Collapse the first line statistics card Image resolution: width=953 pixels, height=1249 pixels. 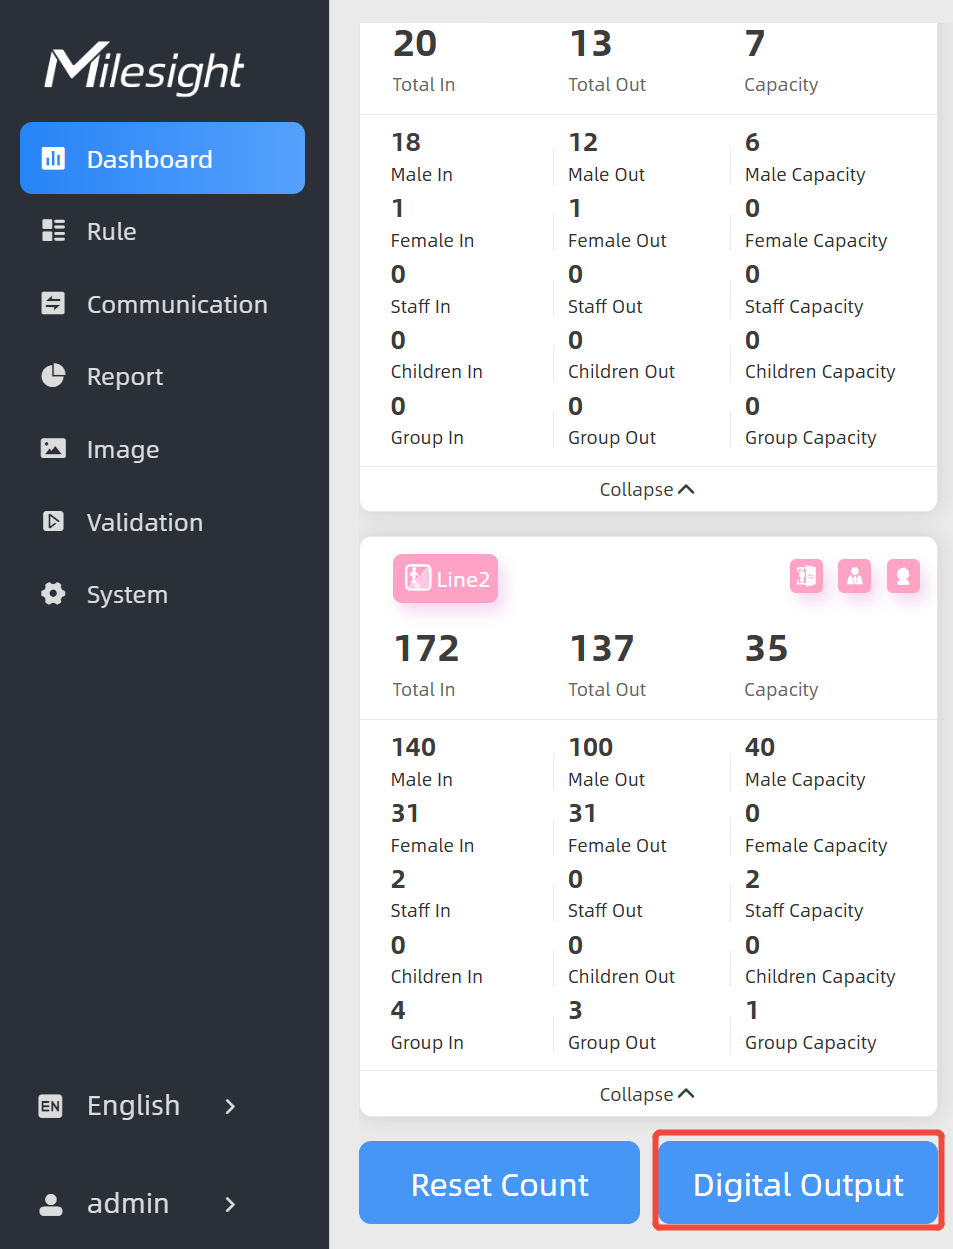647,489
